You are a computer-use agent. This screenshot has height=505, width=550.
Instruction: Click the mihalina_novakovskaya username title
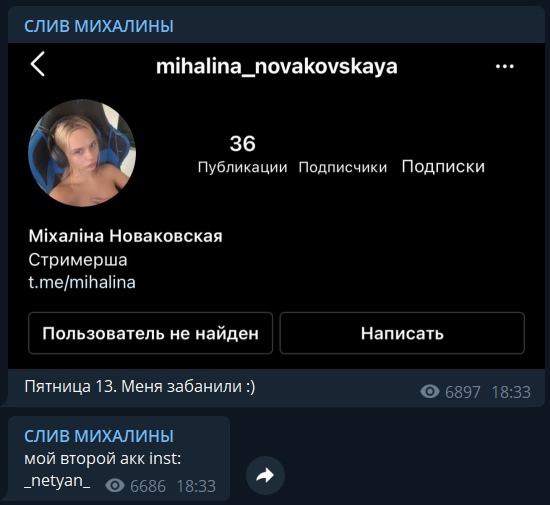click(x=277, y=67)
